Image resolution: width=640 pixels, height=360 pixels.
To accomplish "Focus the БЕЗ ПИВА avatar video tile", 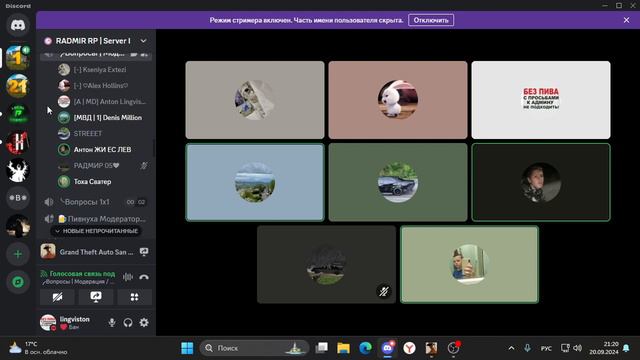I will coord(541,100).
